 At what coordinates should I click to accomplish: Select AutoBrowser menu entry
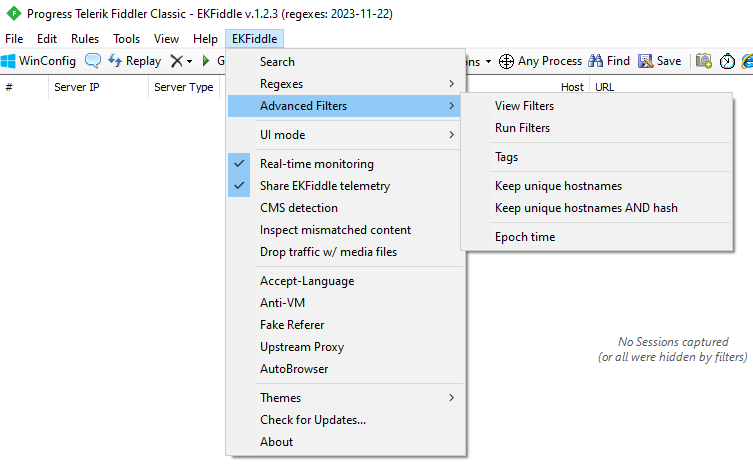344,369
